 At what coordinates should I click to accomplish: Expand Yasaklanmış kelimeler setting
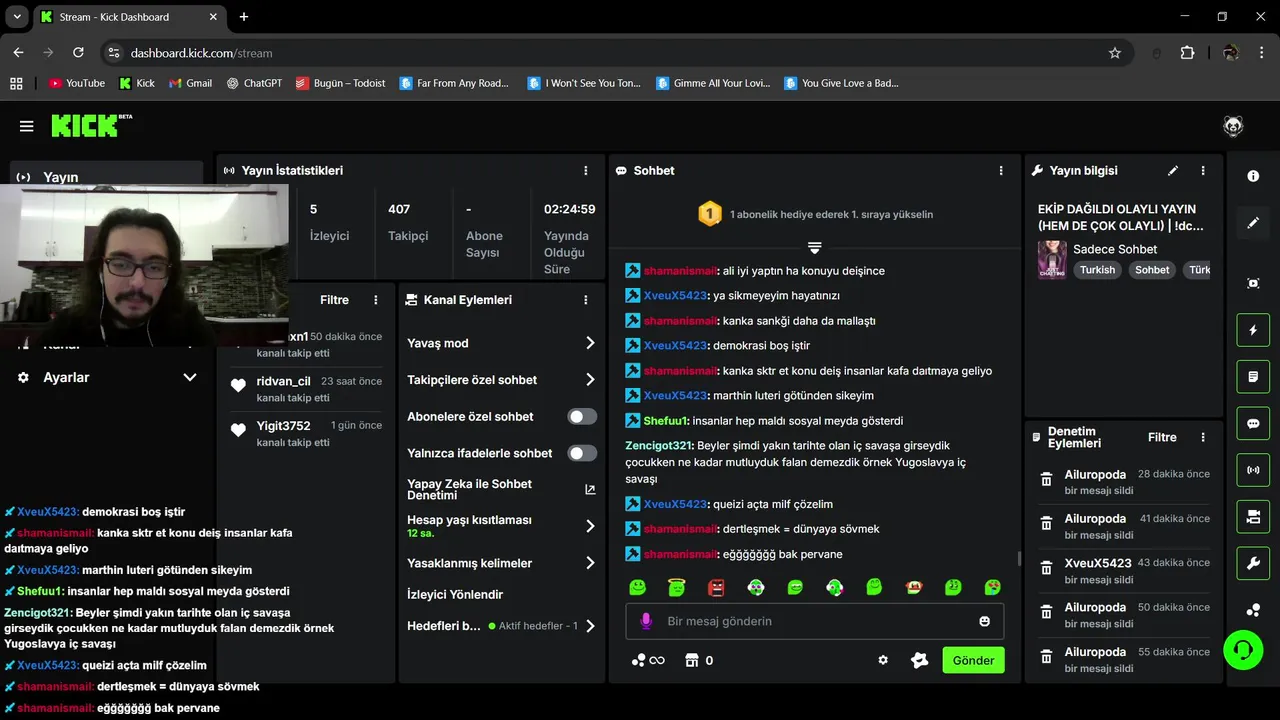click(590, 563)
